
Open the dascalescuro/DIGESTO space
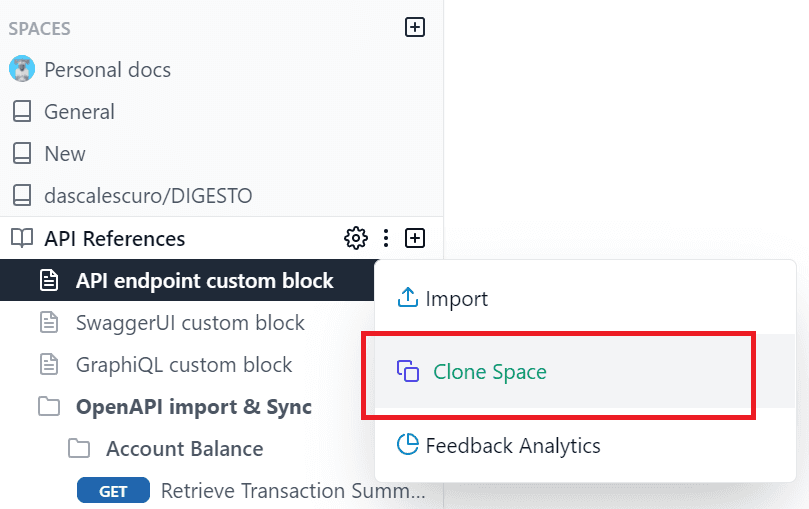(x=148, y=196)
